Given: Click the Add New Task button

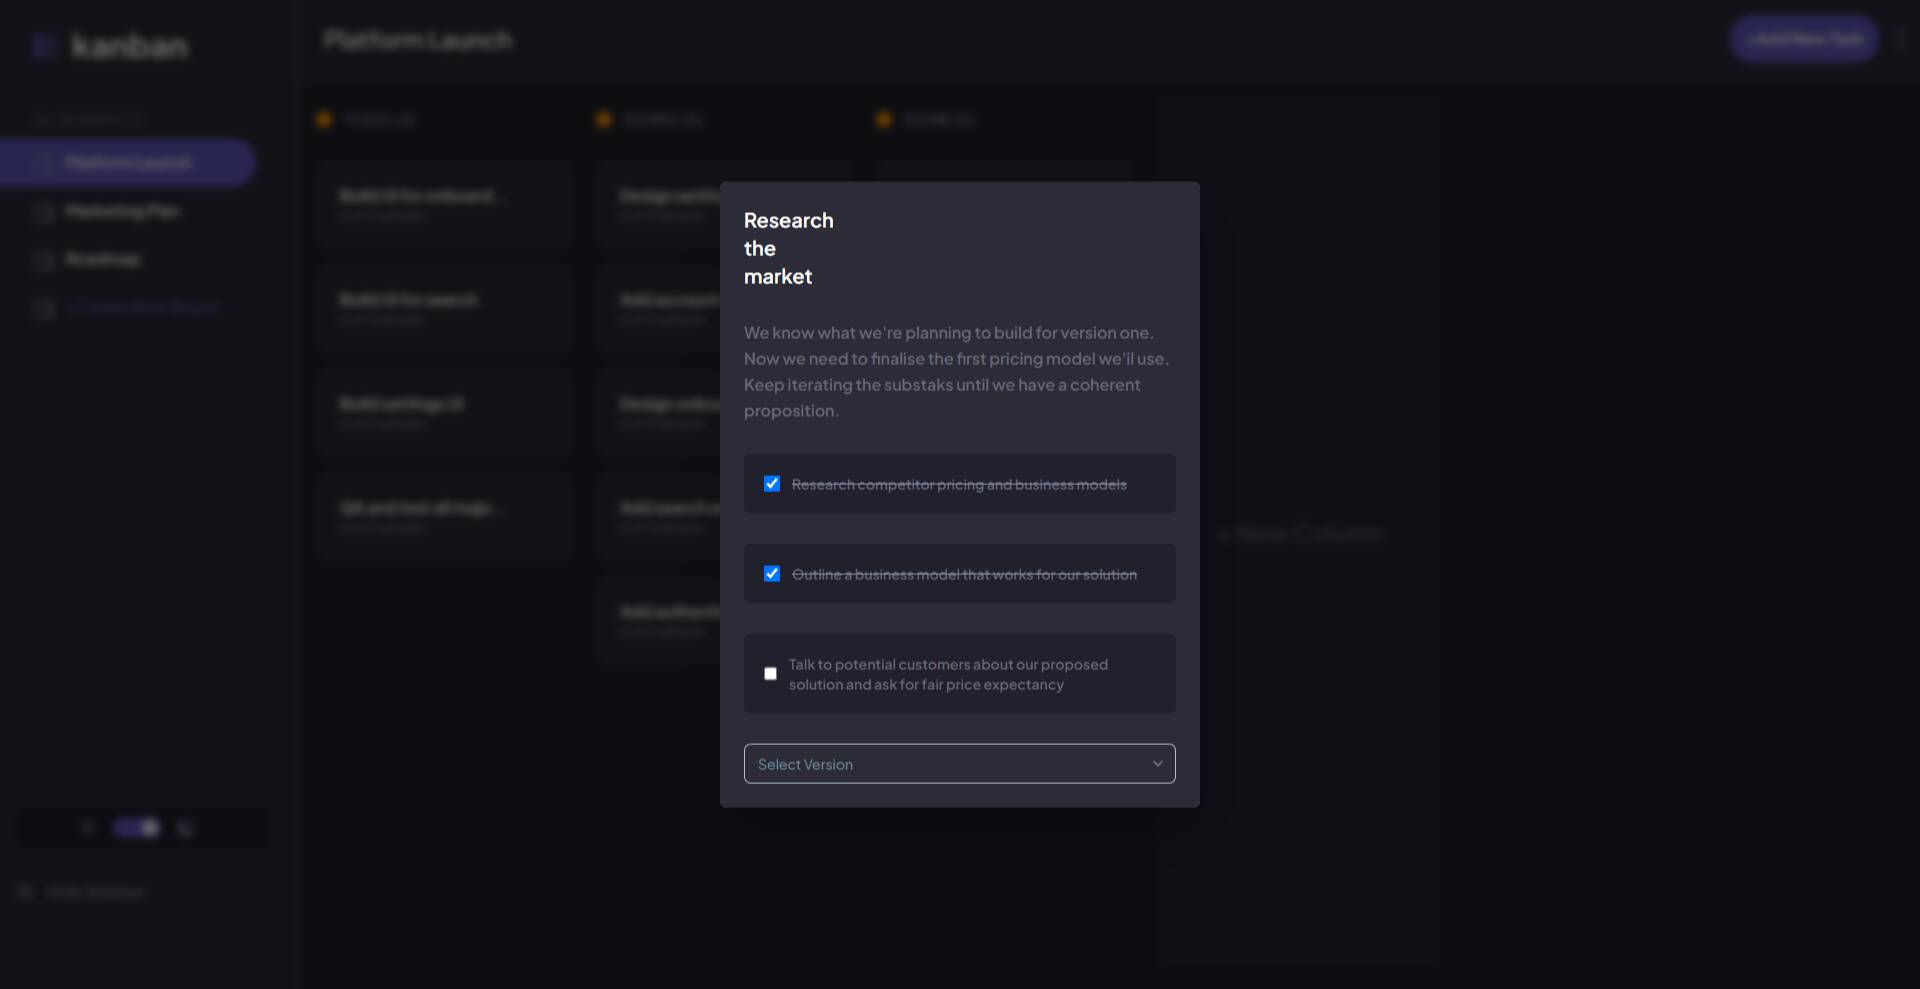Looking at the screenshot, I should click(1804, 40).
